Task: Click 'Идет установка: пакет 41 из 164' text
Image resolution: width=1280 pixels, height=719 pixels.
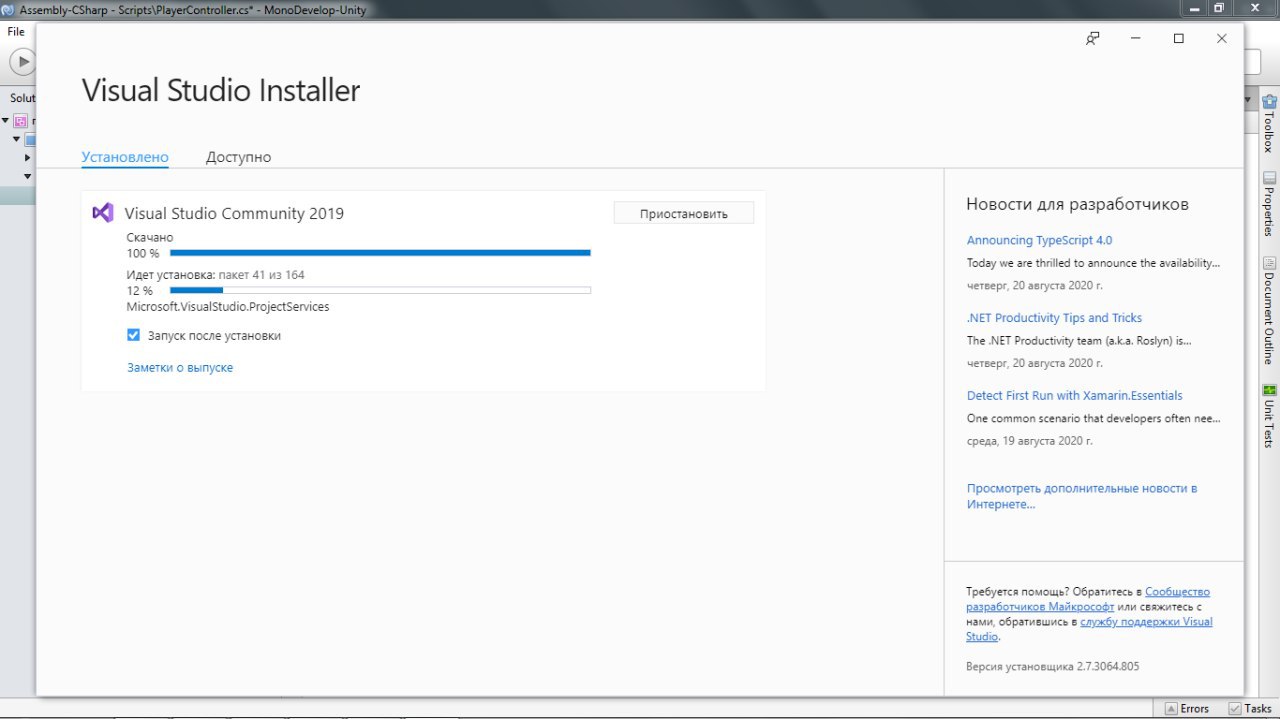Action: (216, 274)
